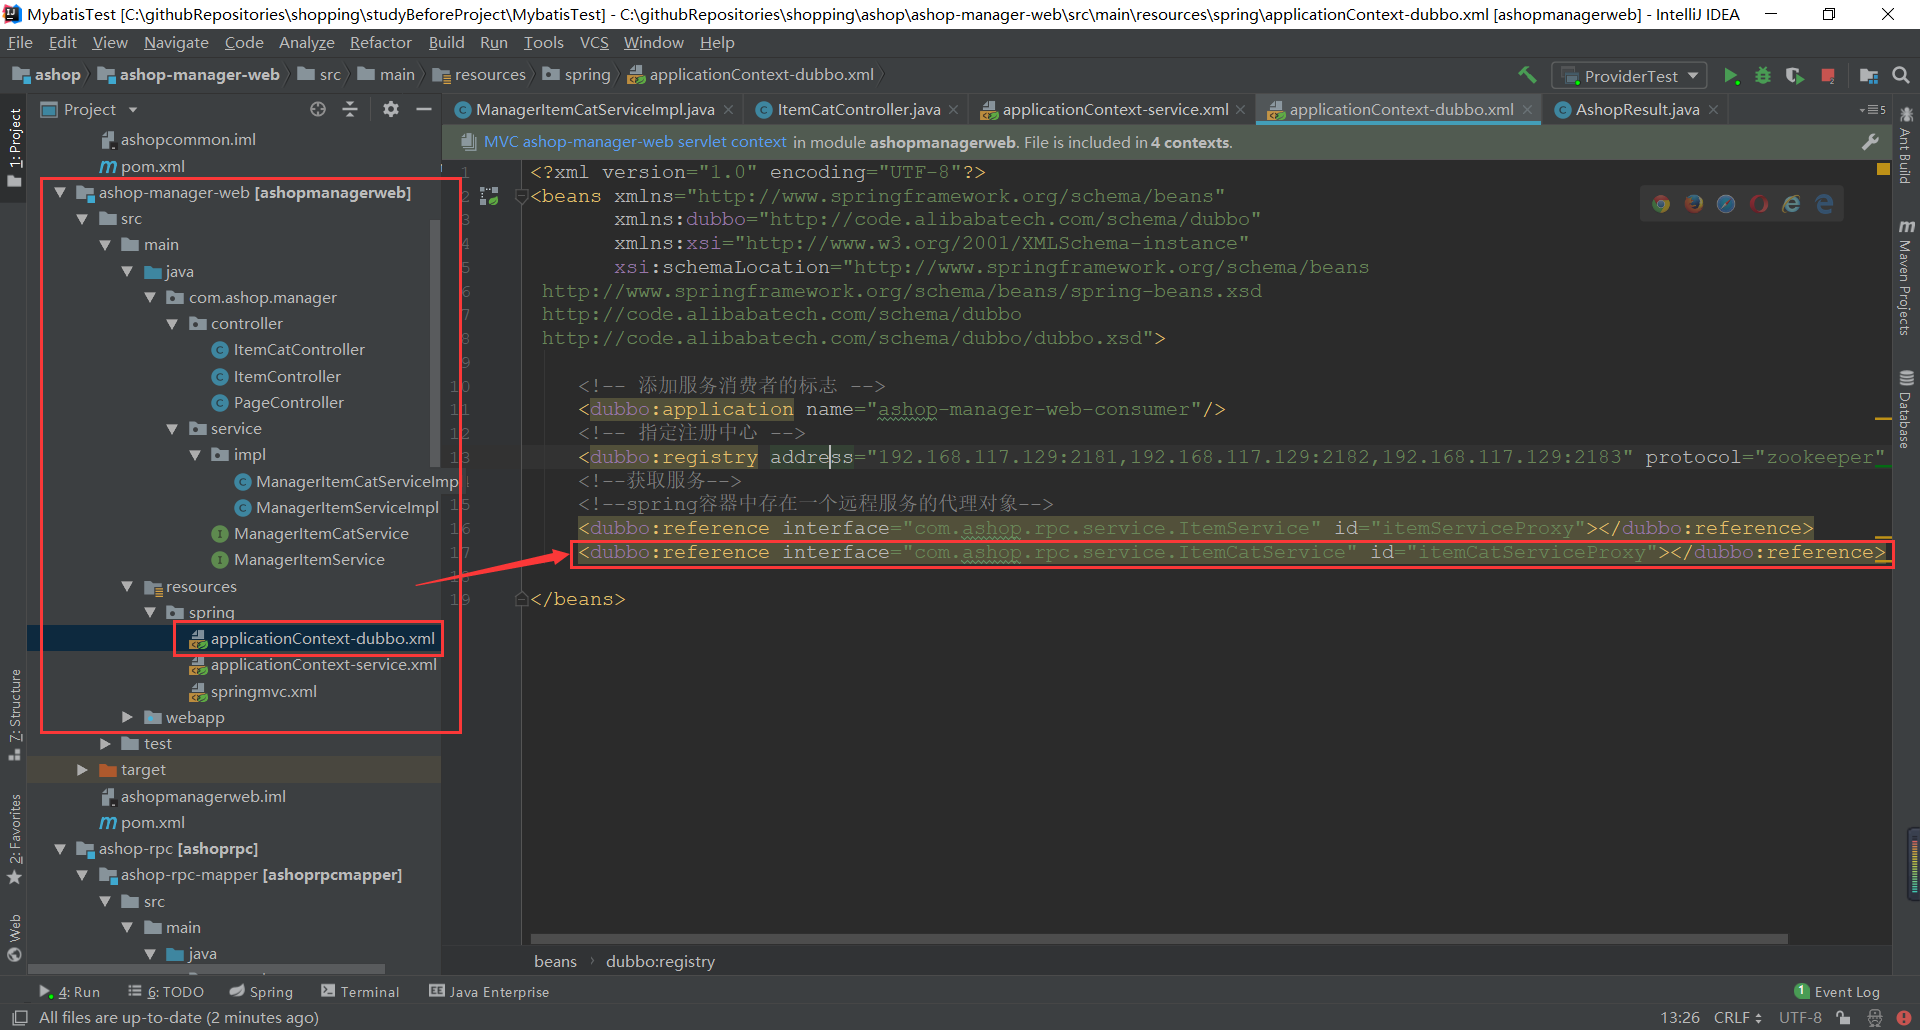Toggle the Structure tool window button

14,715
